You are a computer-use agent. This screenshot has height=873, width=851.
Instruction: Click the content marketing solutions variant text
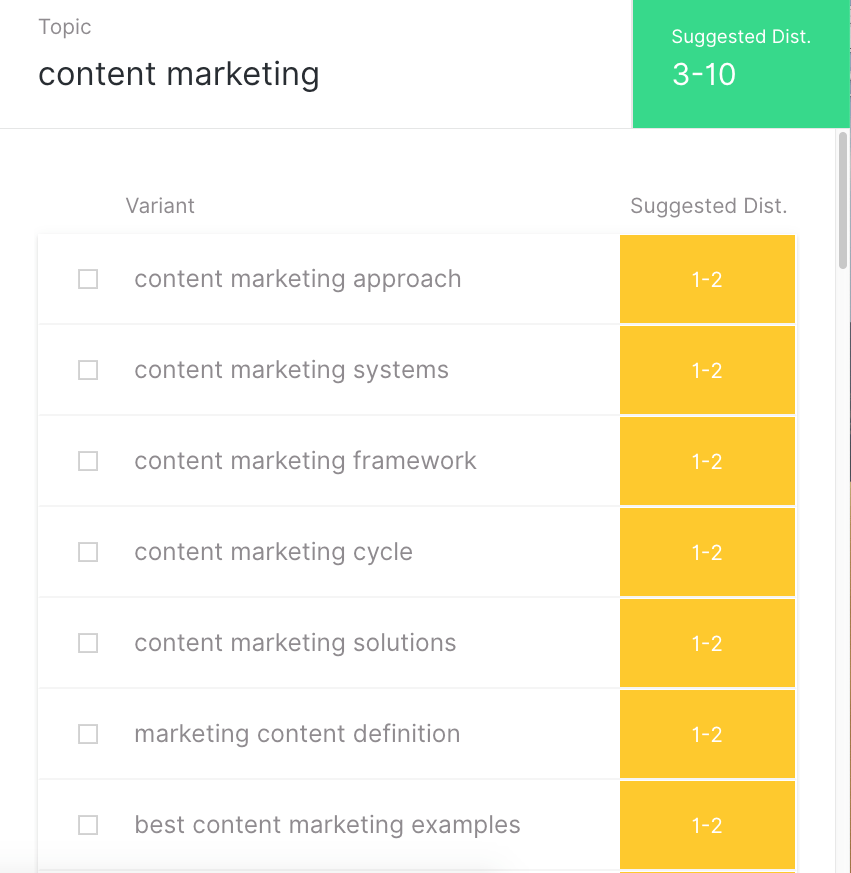(x=295, y=643)
